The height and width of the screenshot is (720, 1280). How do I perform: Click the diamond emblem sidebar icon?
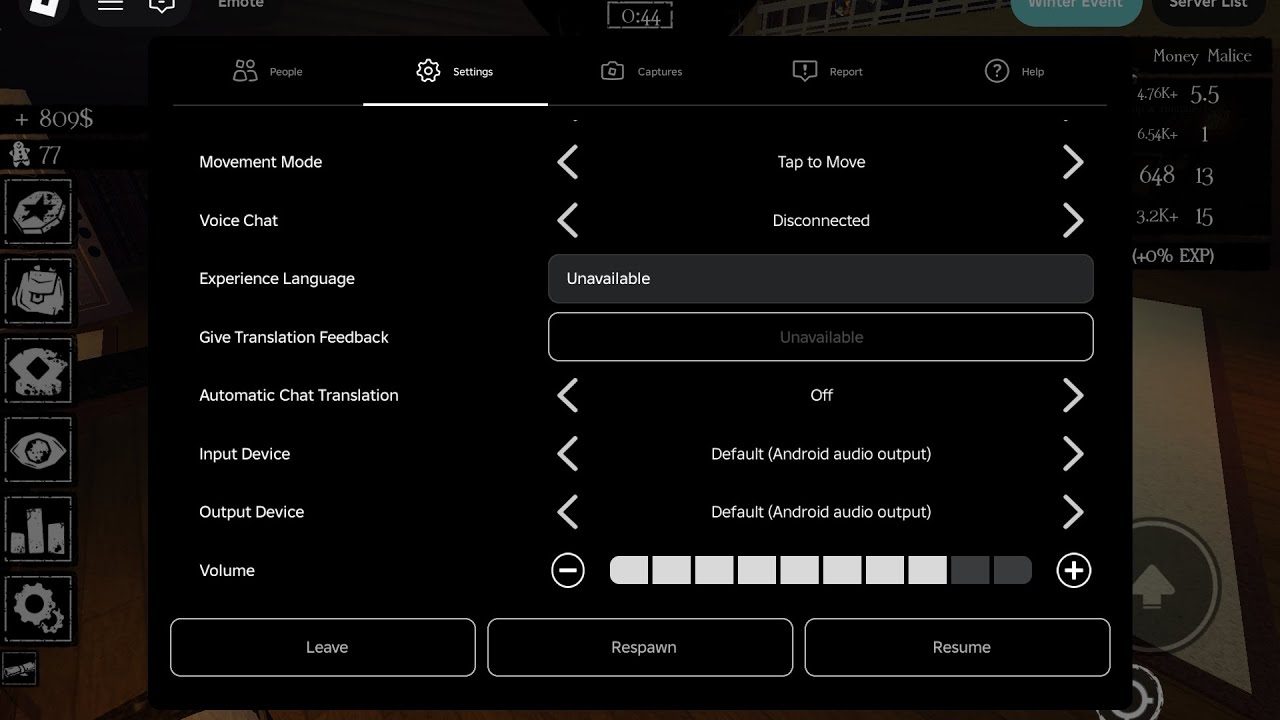(x=39, y=369)
